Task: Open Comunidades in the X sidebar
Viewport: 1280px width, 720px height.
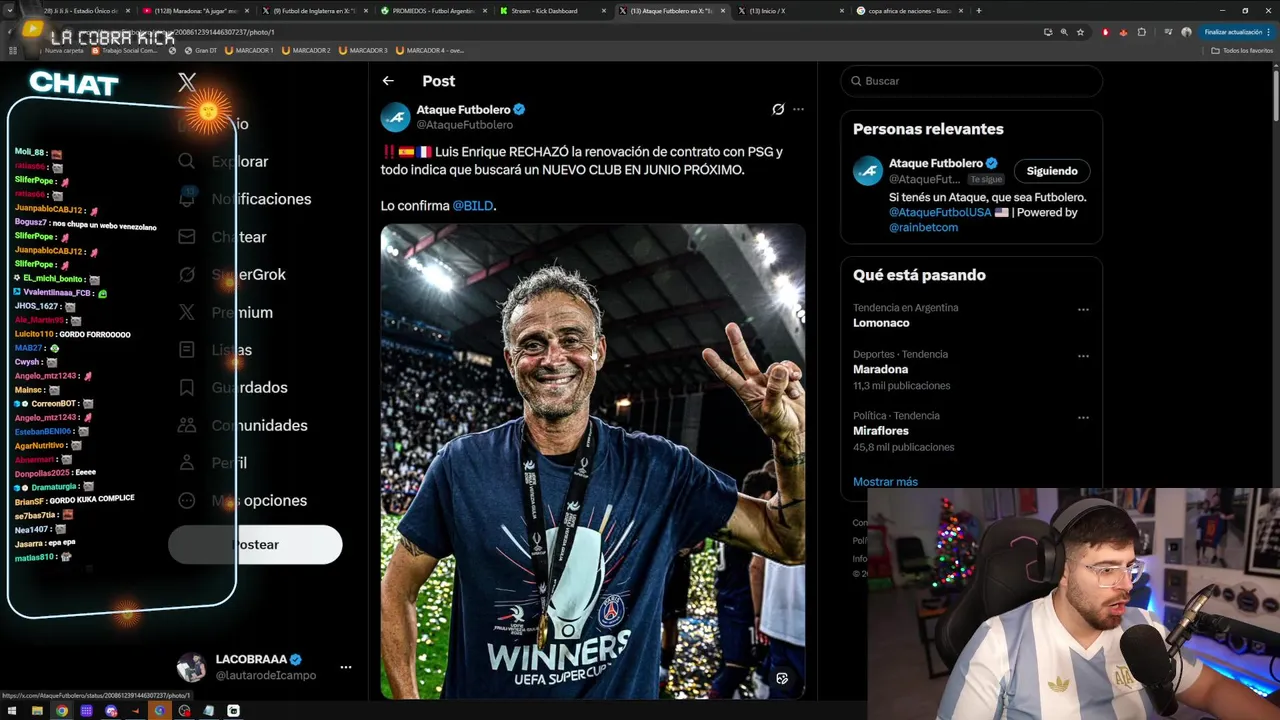Action: 259,425
